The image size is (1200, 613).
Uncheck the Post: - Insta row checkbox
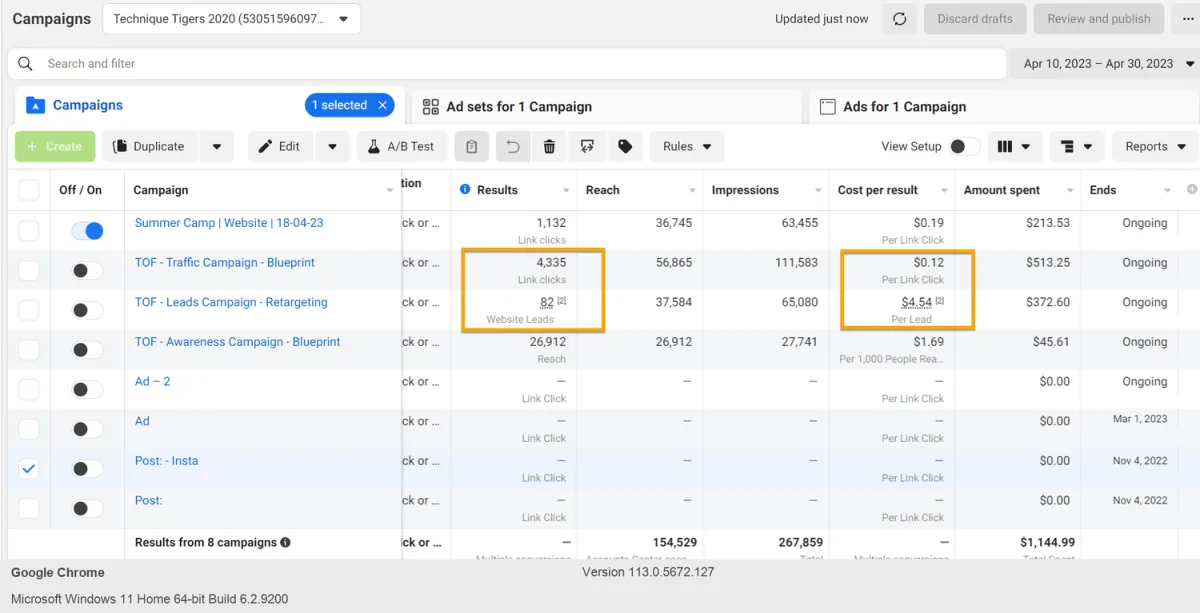tap(29, 469)
